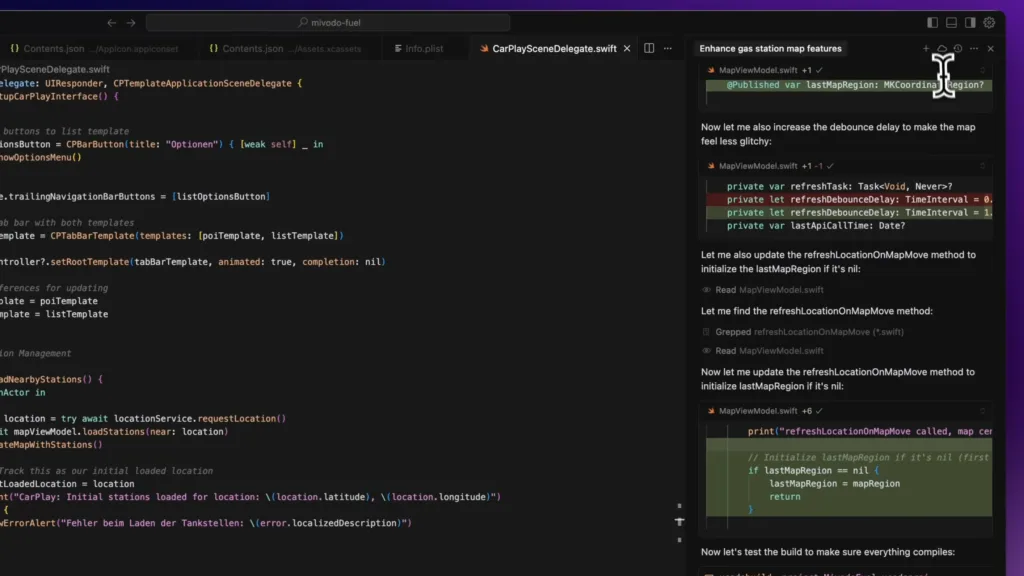
Task: Switch to the Info.plist tab
Action: click(x=419, y=48)
